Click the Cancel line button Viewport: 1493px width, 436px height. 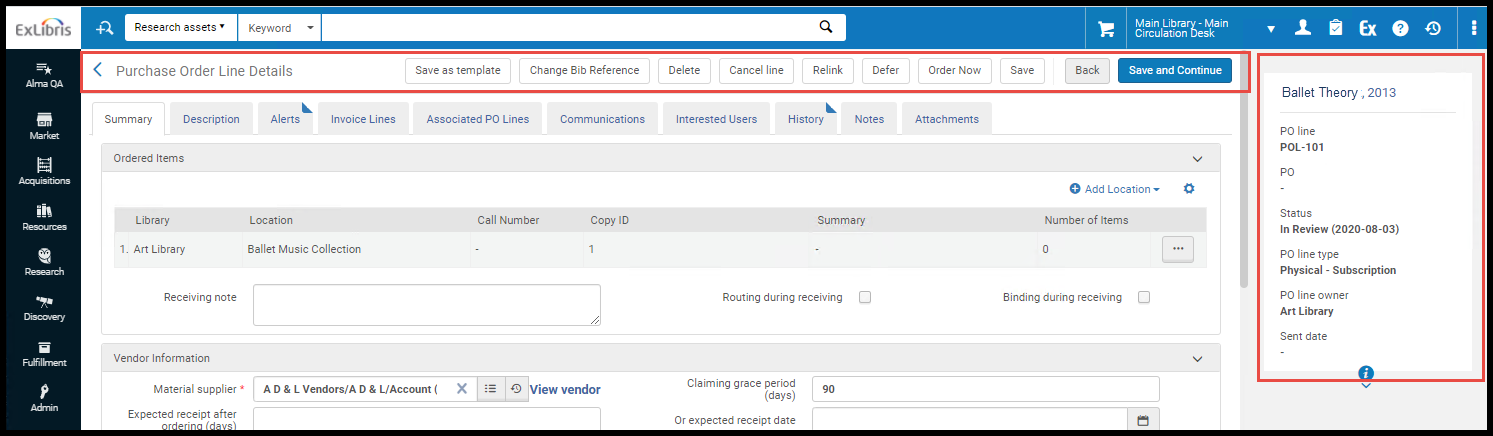[x=756, y=70]
